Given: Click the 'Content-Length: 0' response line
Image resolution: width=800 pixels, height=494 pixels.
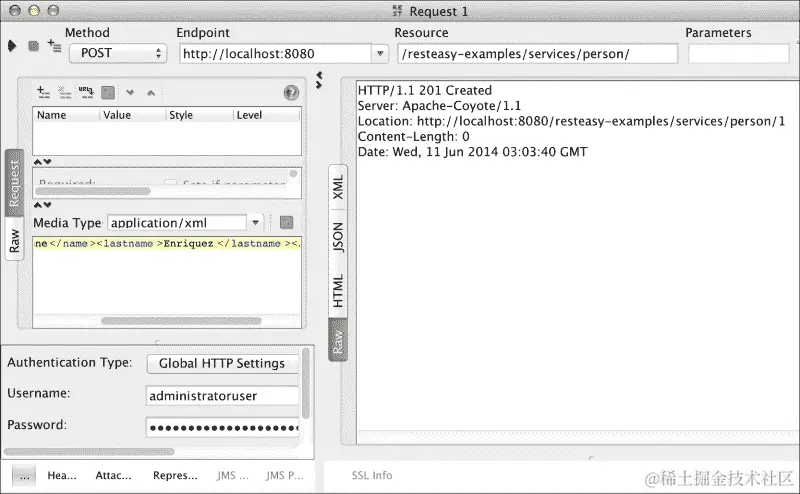Looking at the screenshot, I should pos(413,136).
